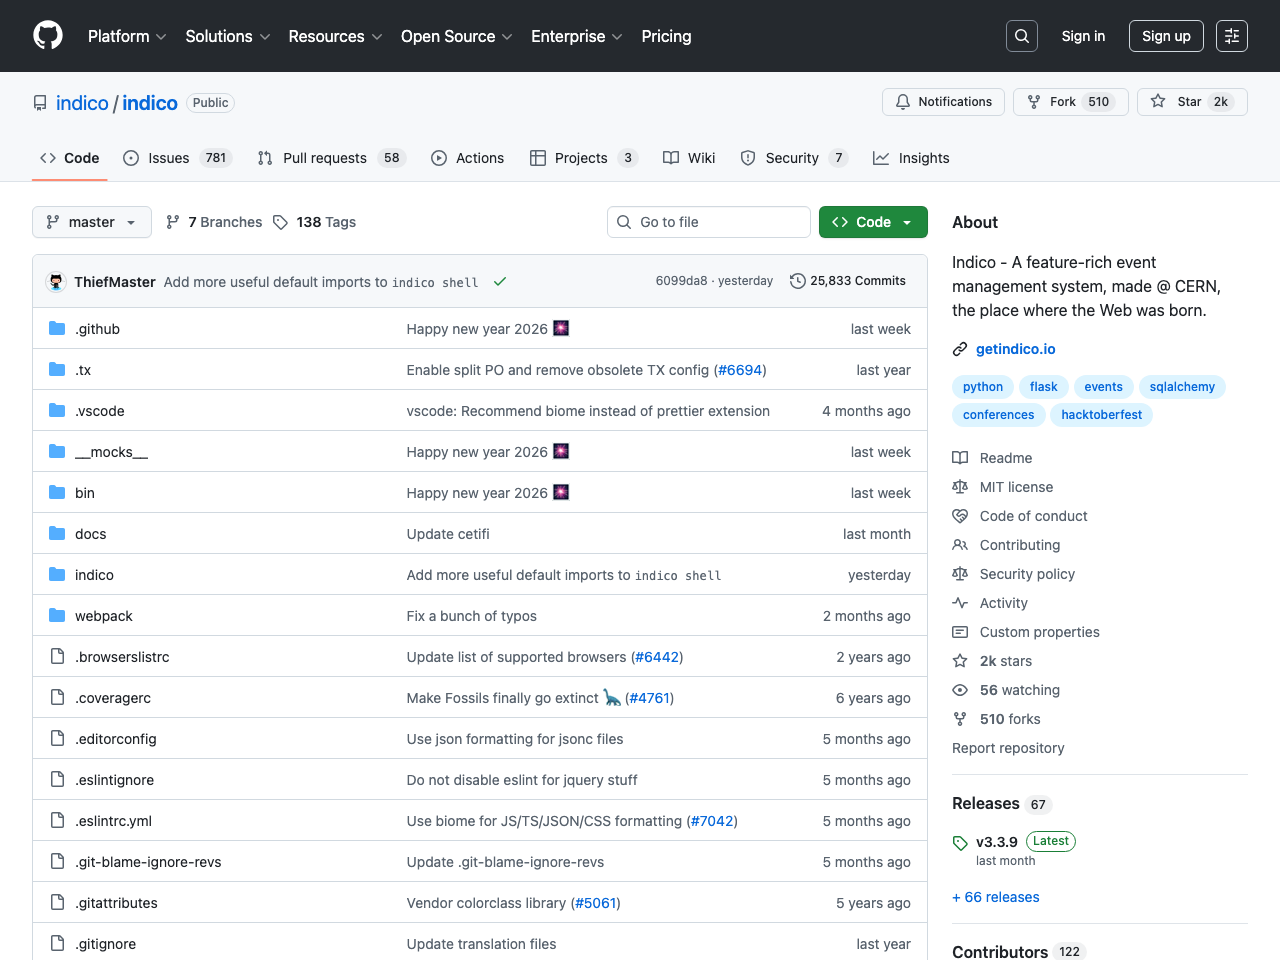Click the + 66 releases link
This screenshot has width=1280, height=960.
[x=995, y=897]
